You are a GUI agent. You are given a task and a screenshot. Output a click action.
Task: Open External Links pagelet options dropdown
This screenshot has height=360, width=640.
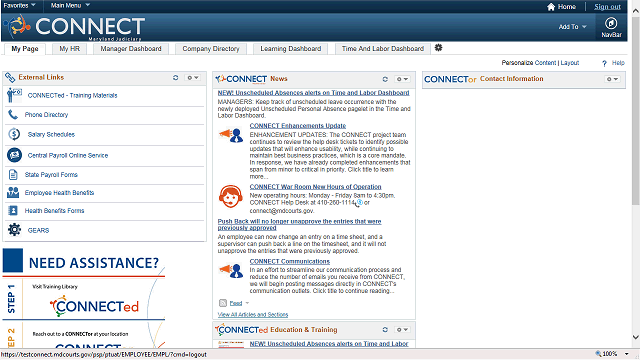[192, 78]
